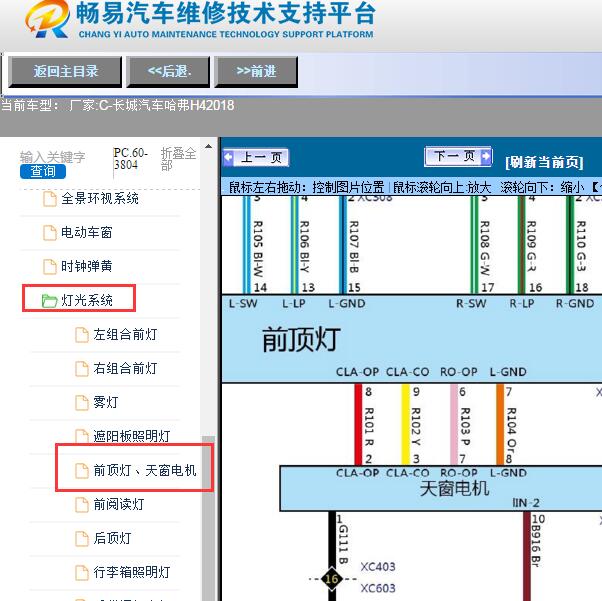
Task: Click the page icon beside 时钟弹黄
Action: point(50,266)
